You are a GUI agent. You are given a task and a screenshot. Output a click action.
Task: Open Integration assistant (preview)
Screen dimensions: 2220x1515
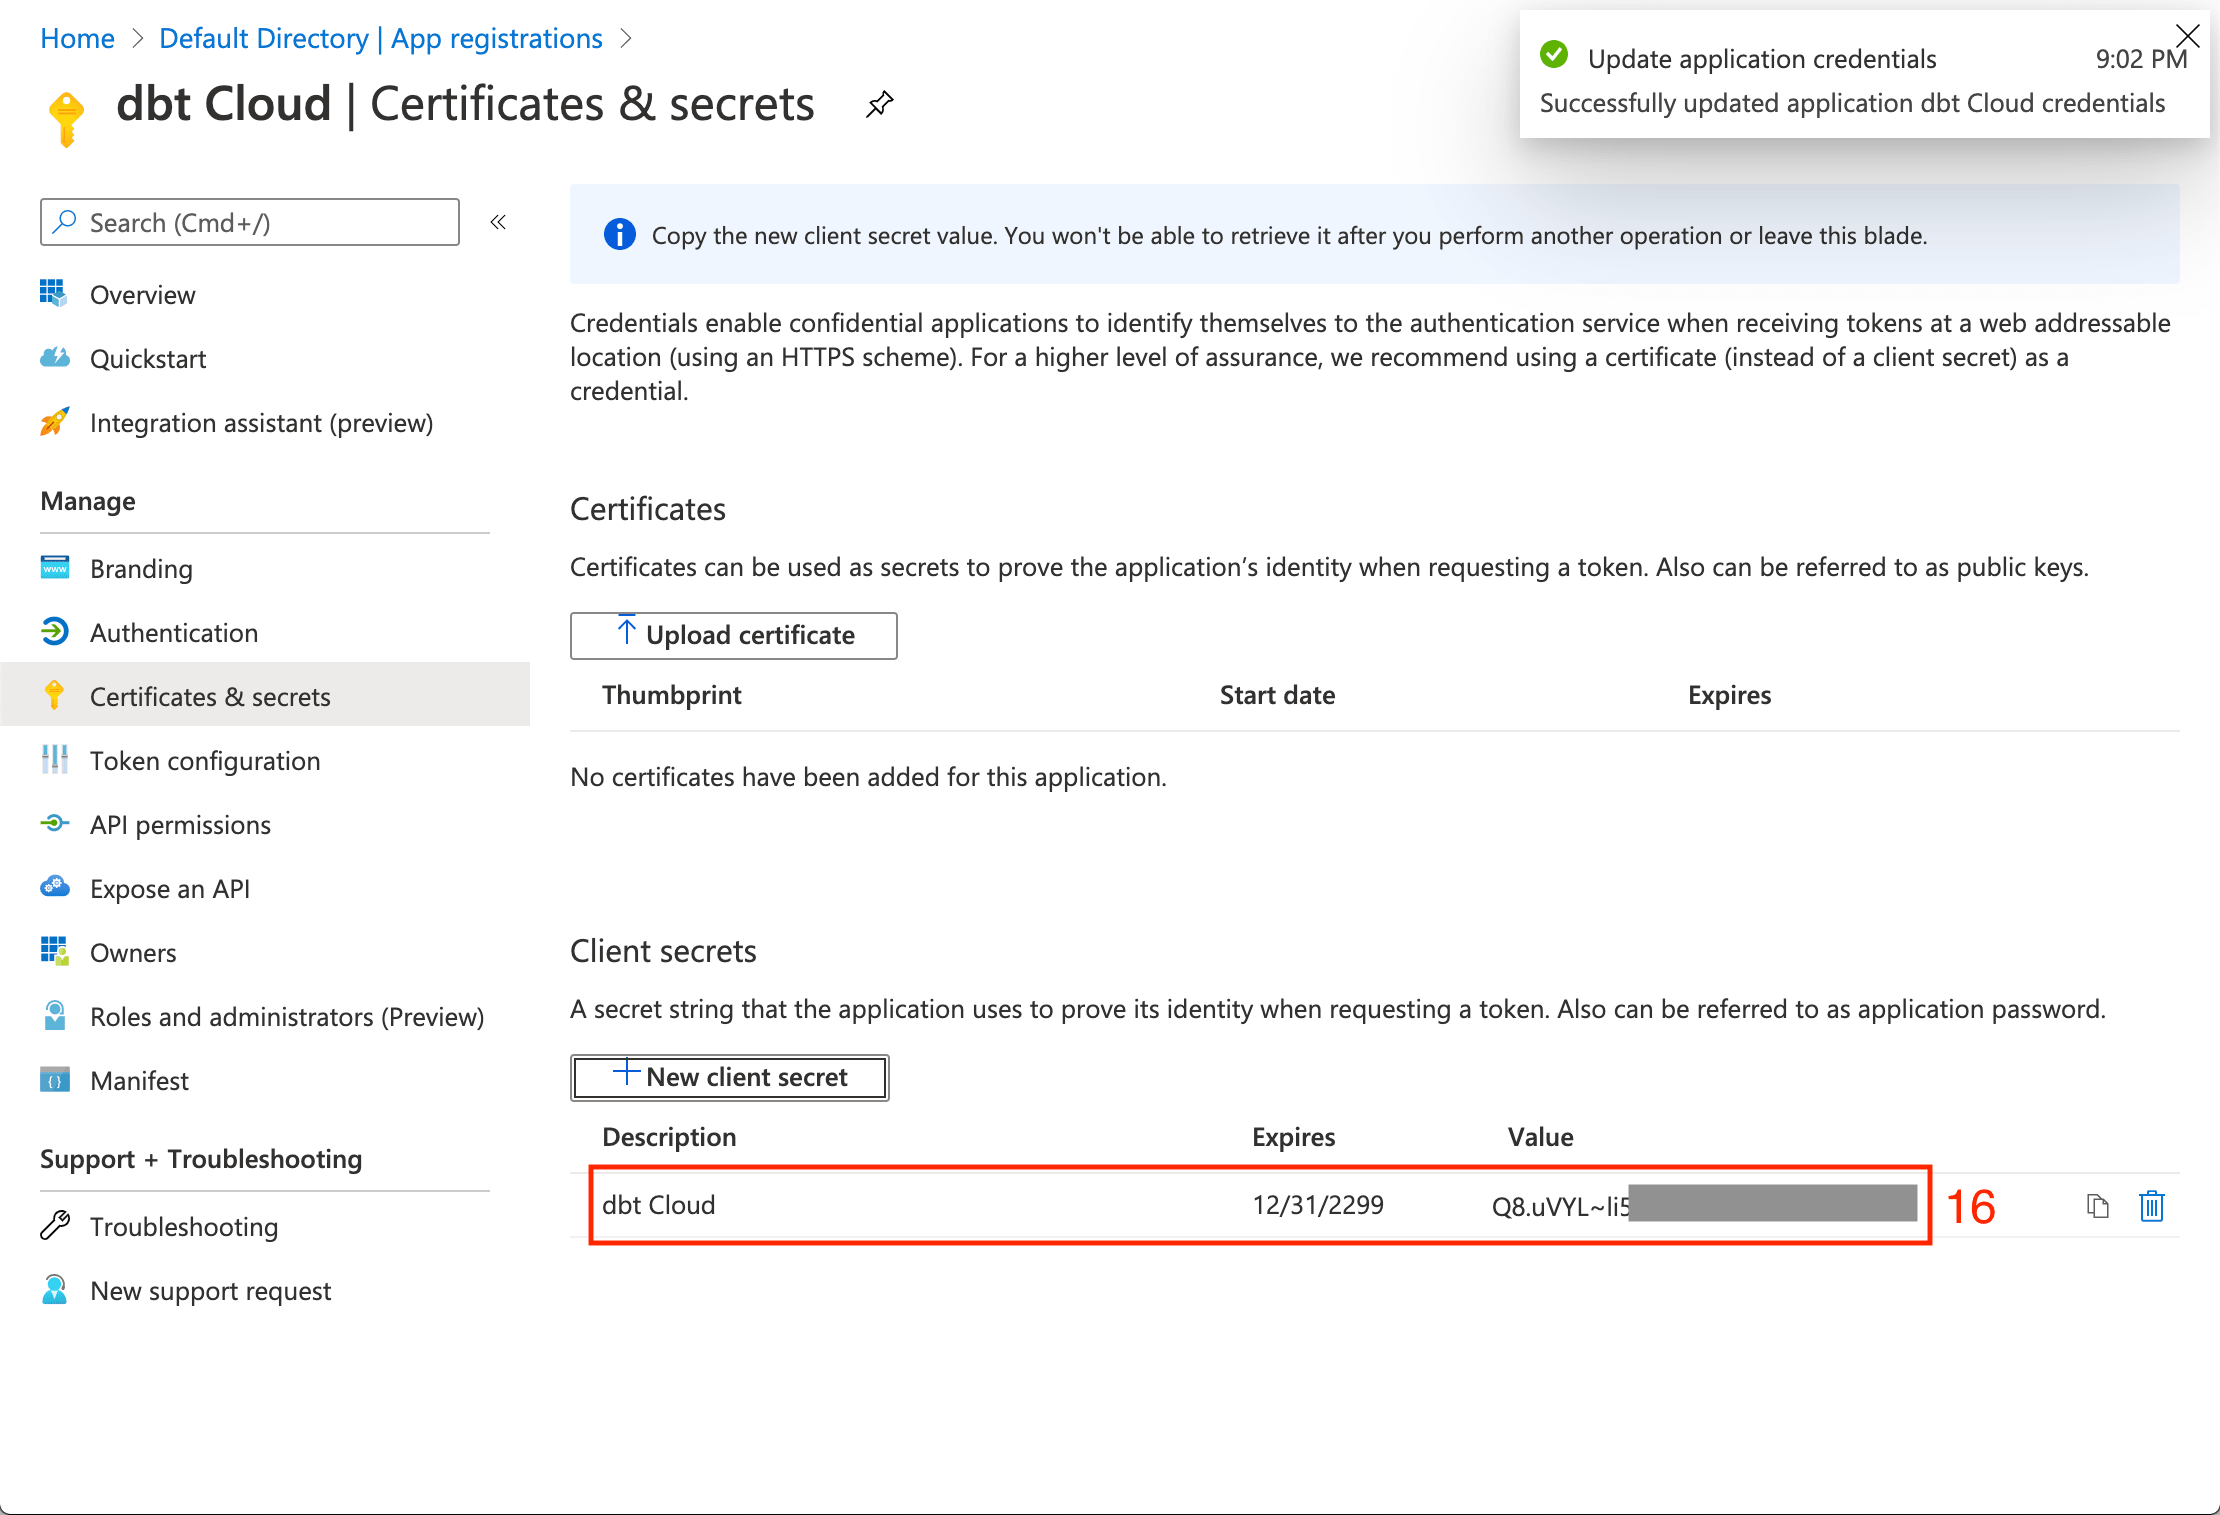261,423
